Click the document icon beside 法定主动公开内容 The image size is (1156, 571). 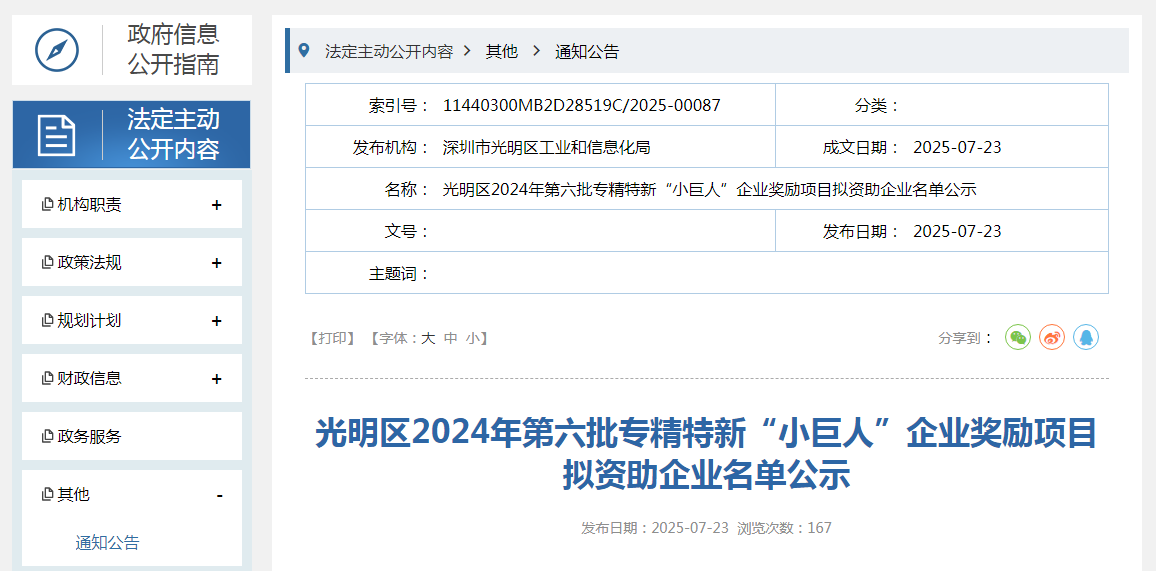coord(57,135)
